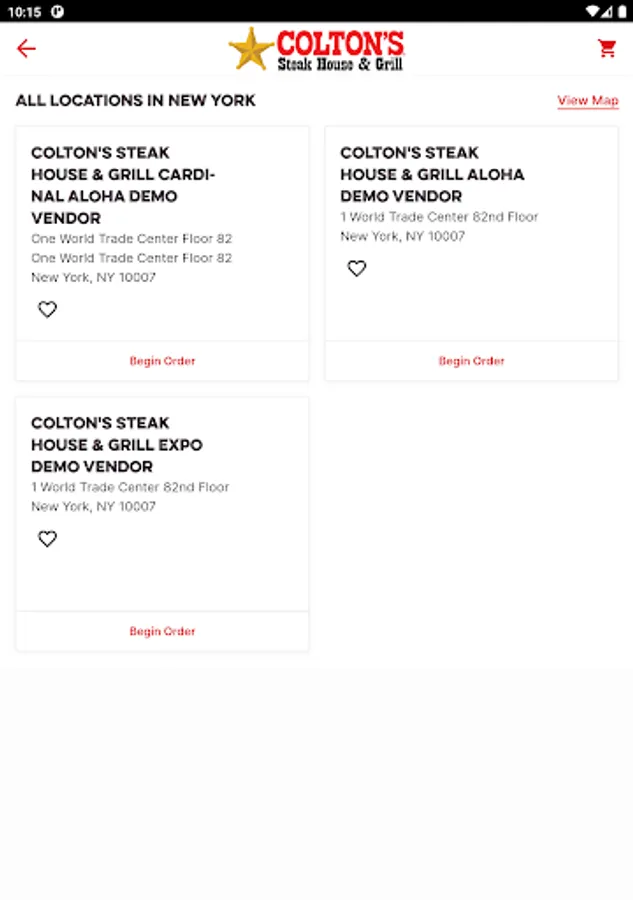Favorite the Expo Demo Vendor location heart
The image size is (633, 900).
click(47, 539)
